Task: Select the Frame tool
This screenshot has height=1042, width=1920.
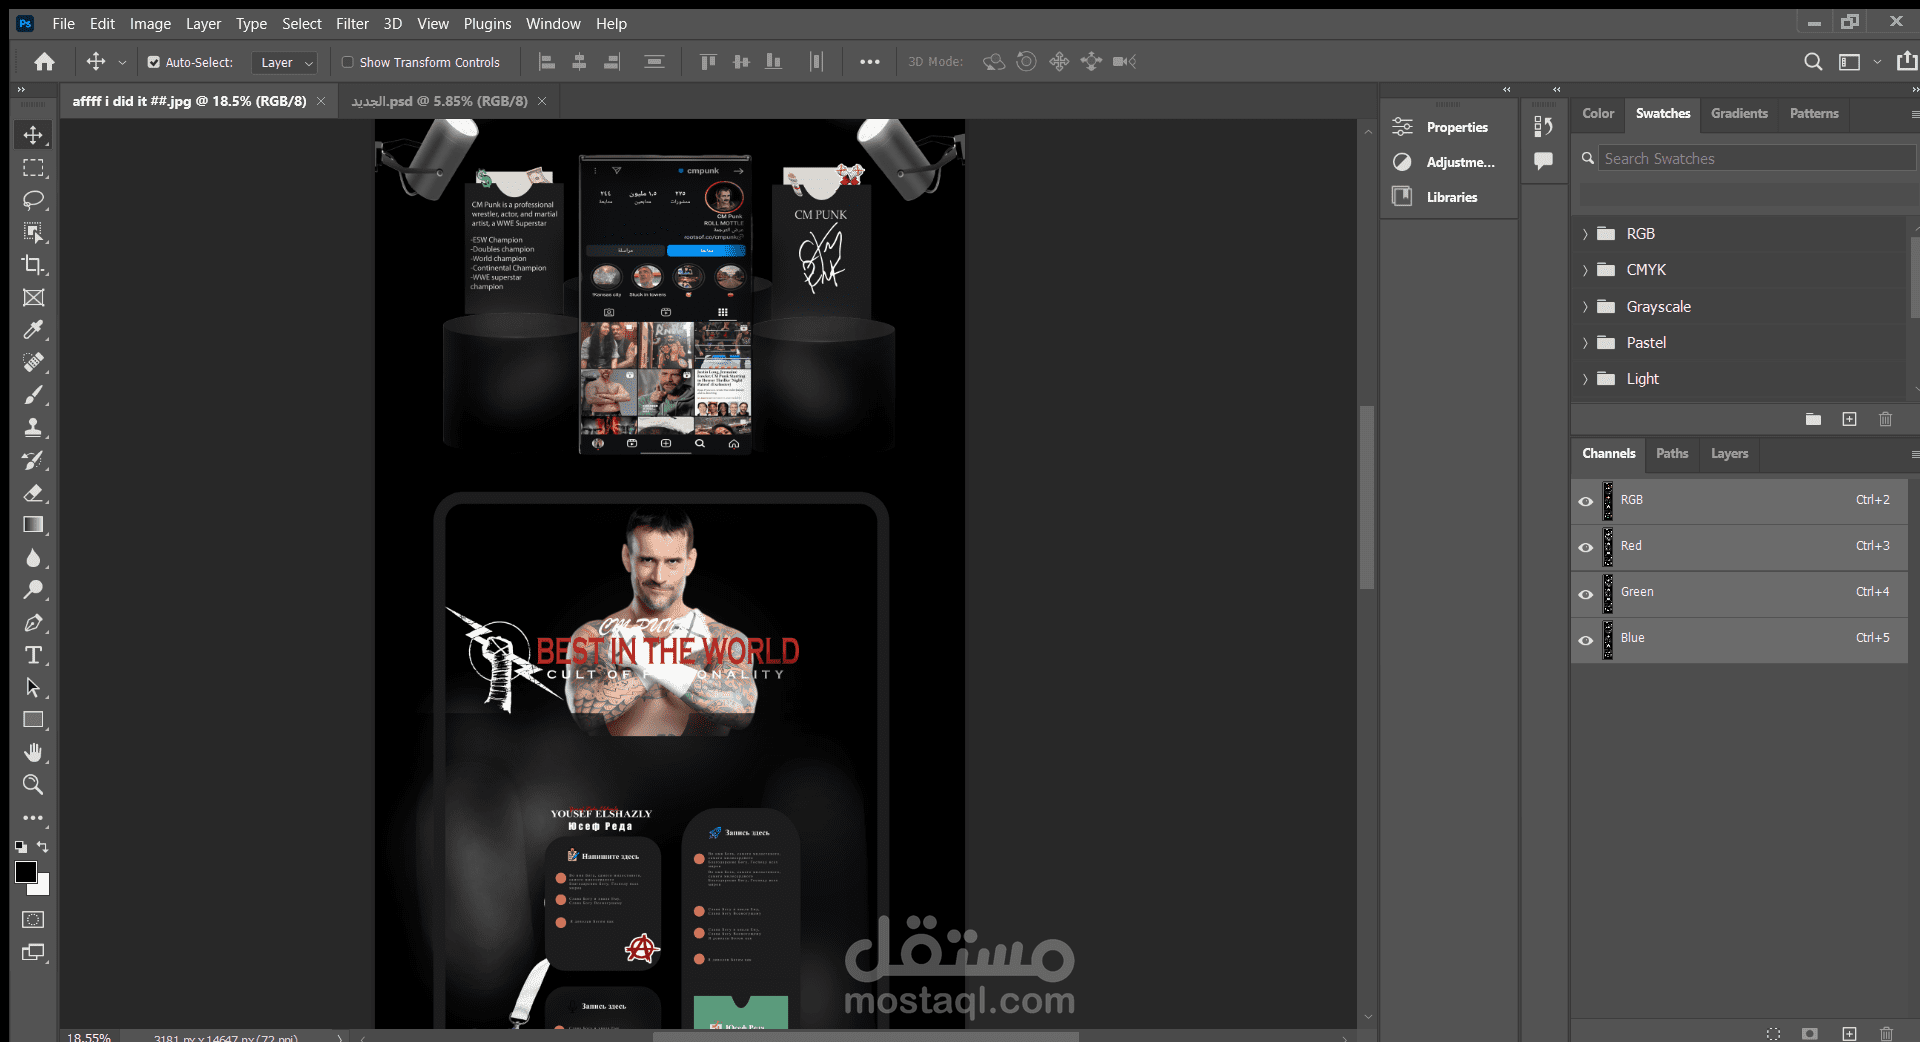Action: (33, 298)
